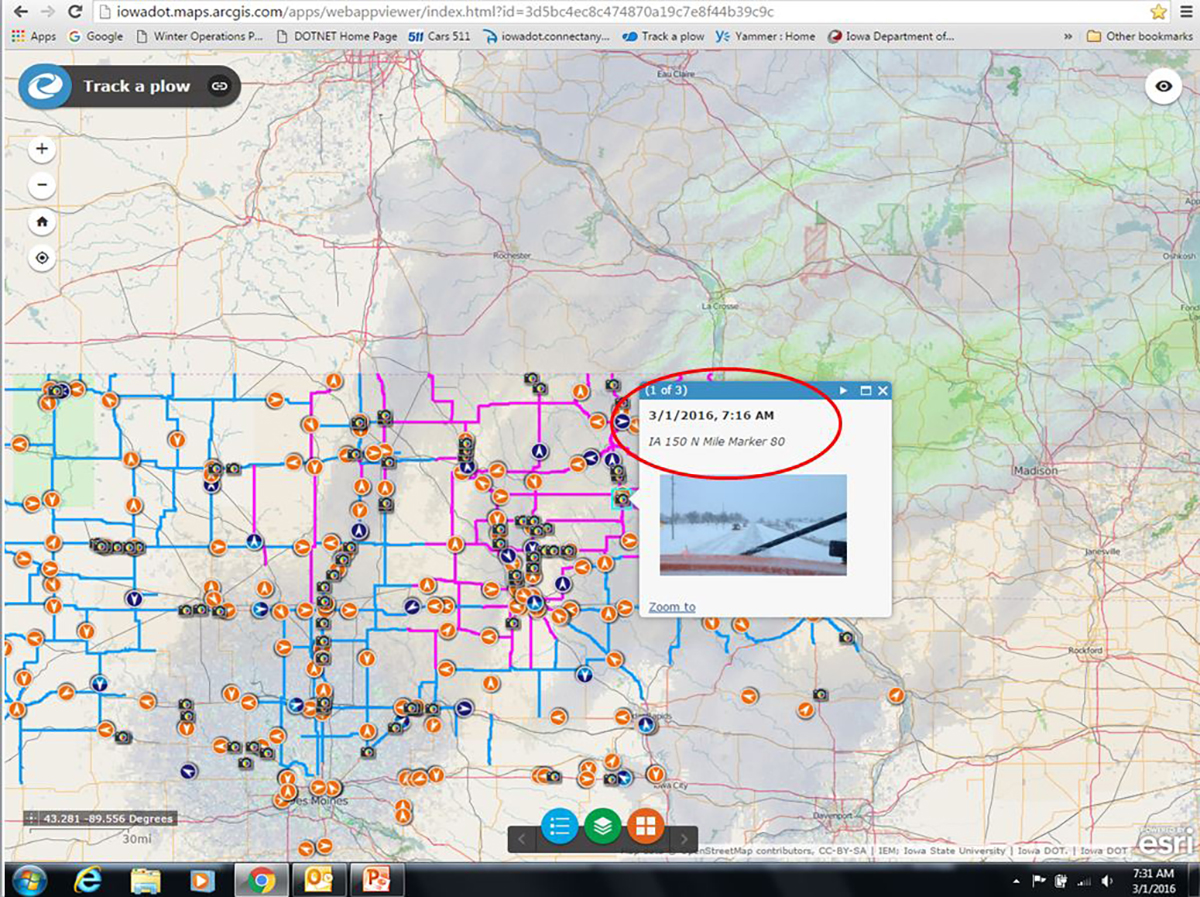Reload the page with the refresh button
The width and height of the screenshot is (1200, 897).
[75, 12]
